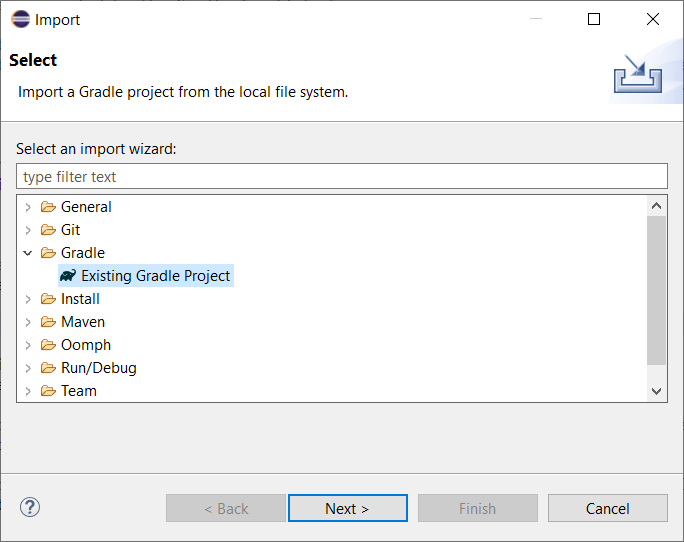Select the Install tree entry
This screenshot has width=684, height=542.
click(80, 299)
